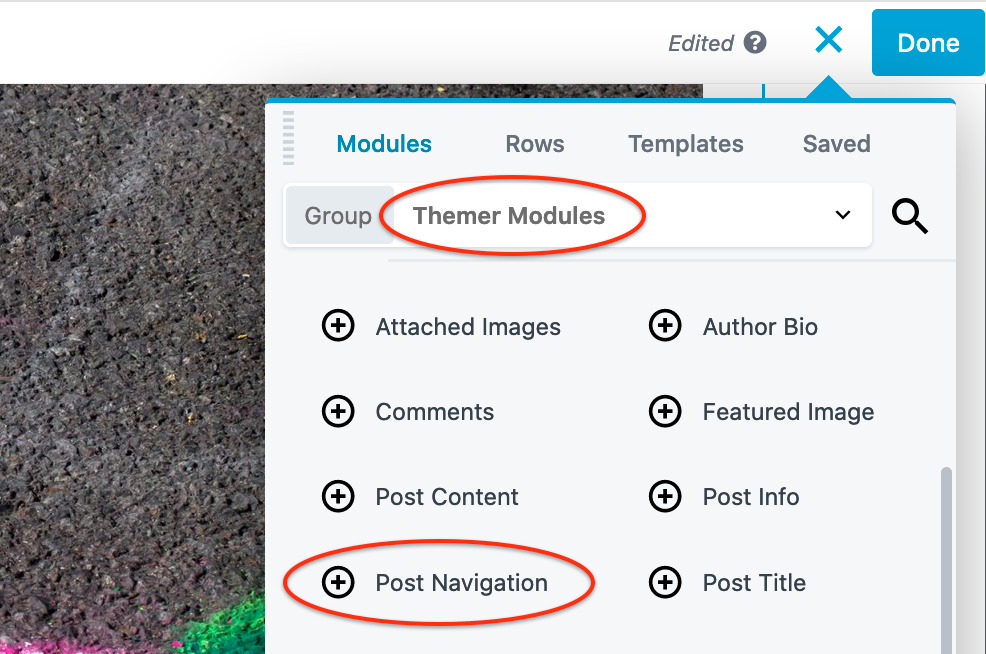Click the plus icon beside Post Title

[665, 582]
